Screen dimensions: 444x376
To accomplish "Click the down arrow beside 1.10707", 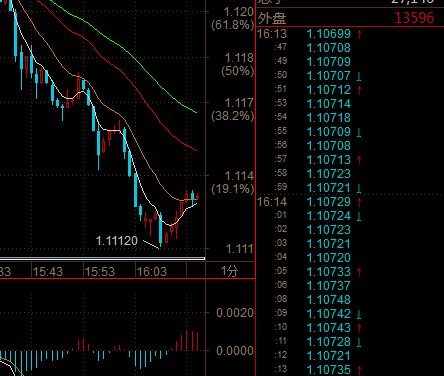I will coord(359,76).
